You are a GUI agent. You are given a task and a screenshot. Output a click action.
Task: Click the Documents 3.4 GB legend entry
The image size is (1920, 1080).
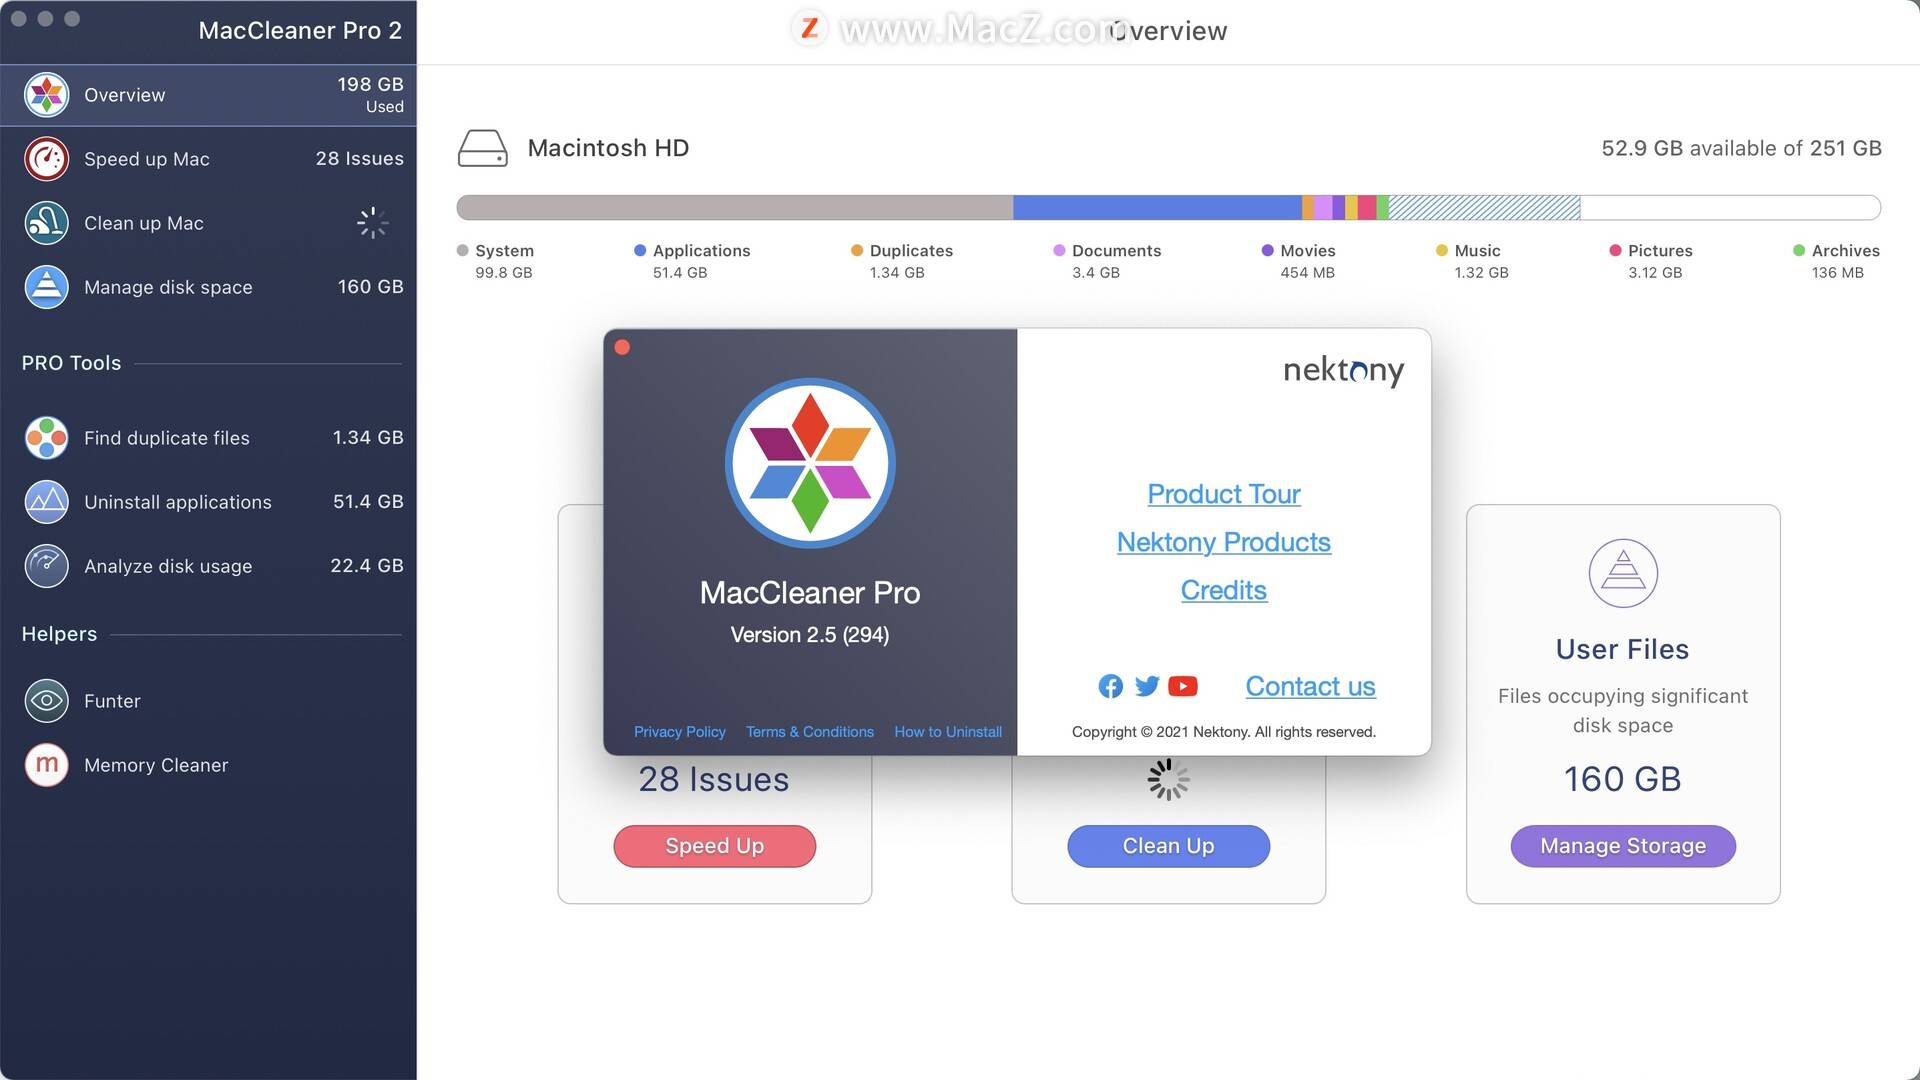click(1107, 261)
